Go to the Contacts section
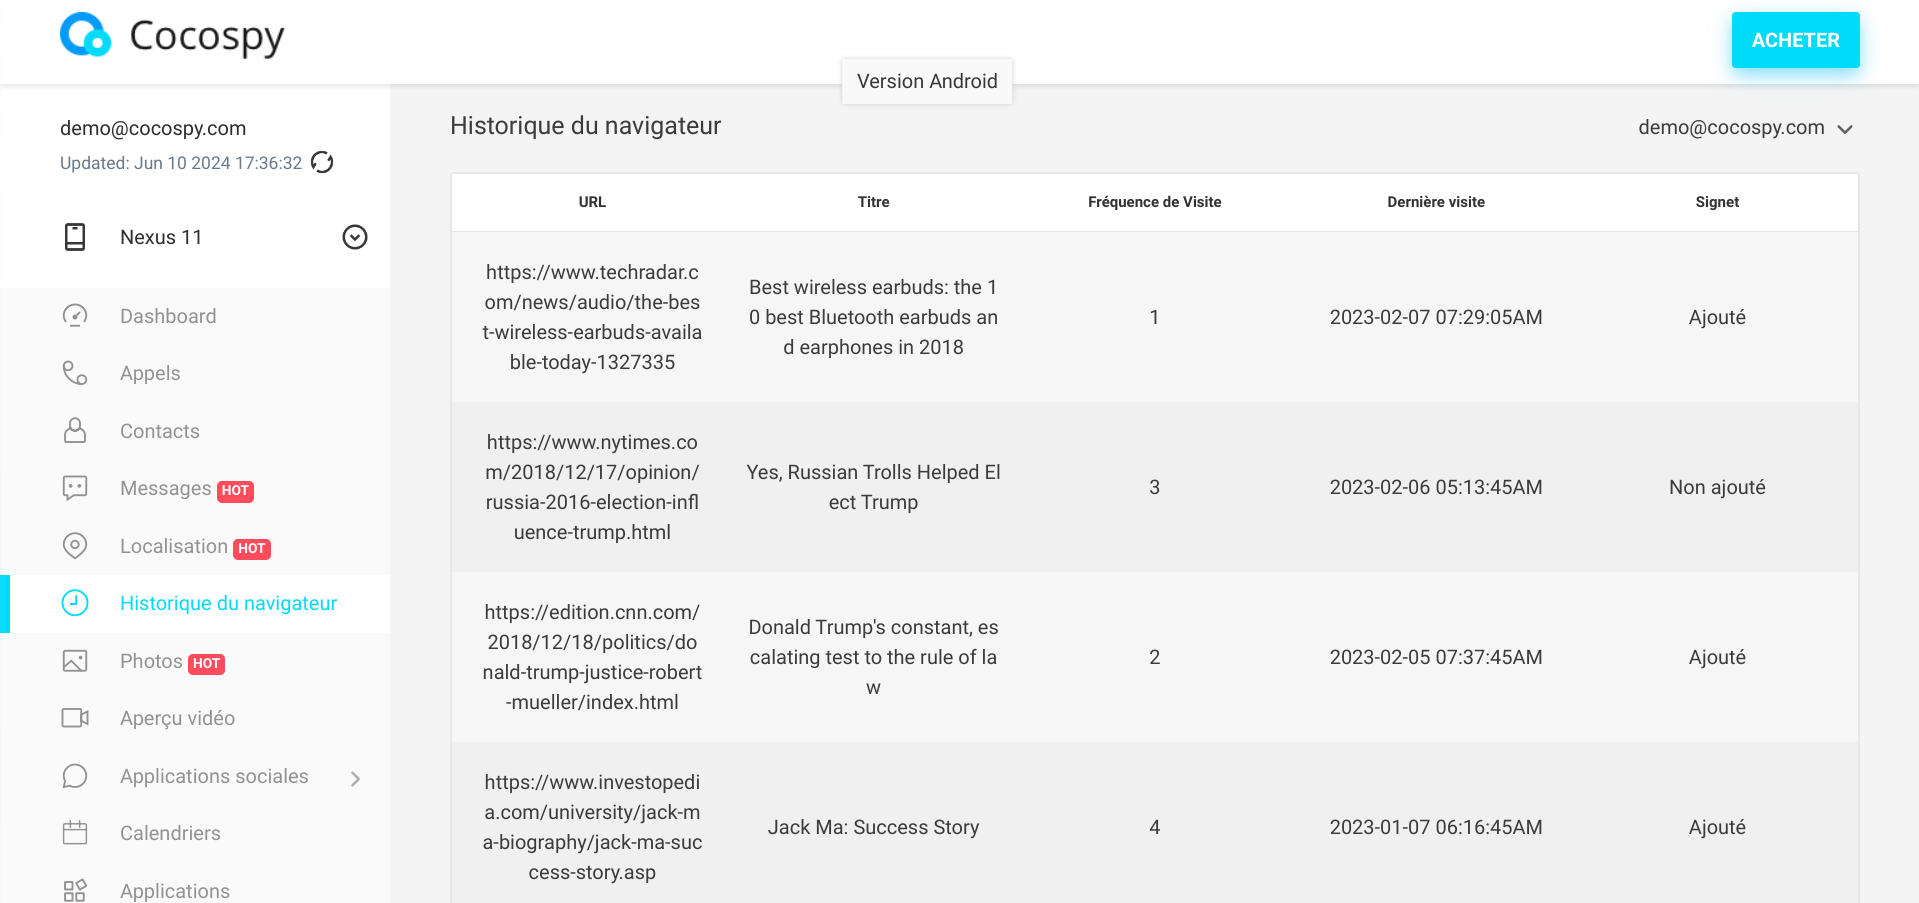 pos(160,431)
